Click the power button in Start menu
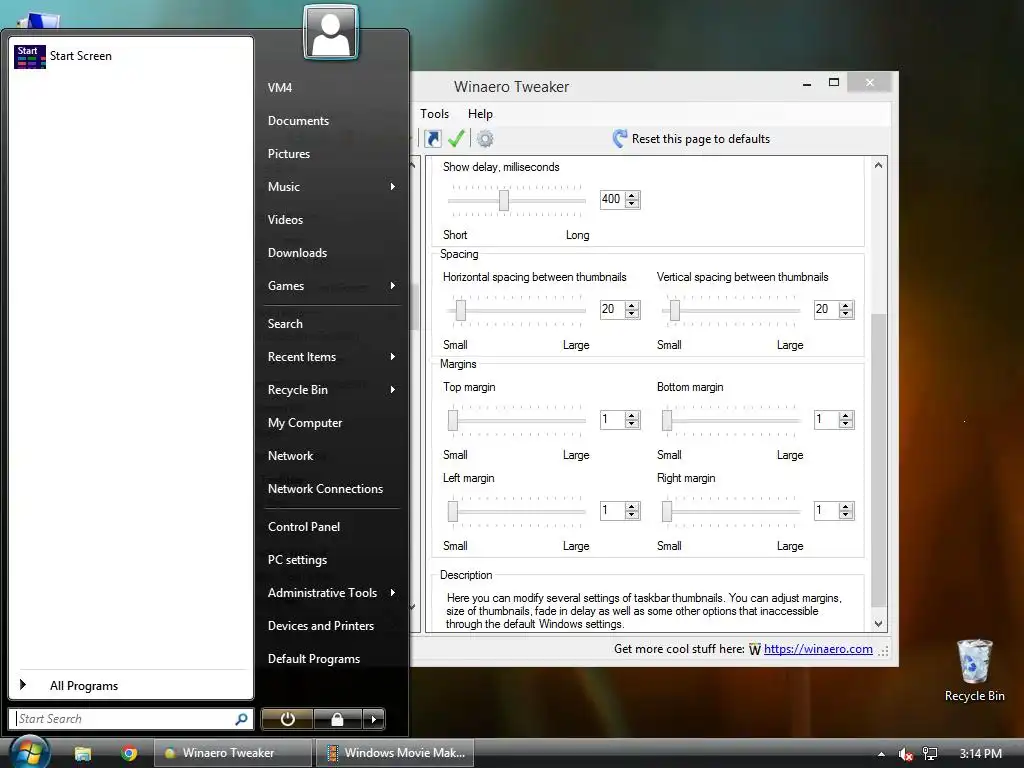The height and width of the screenshot is (768, 1024). pos(287,719)
